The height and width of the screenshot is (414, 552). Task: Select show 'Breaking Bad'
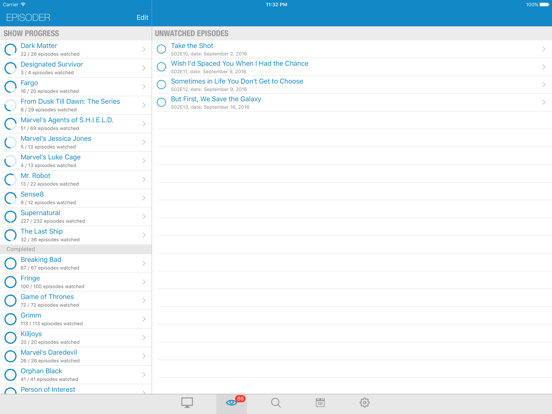[76, 263]
